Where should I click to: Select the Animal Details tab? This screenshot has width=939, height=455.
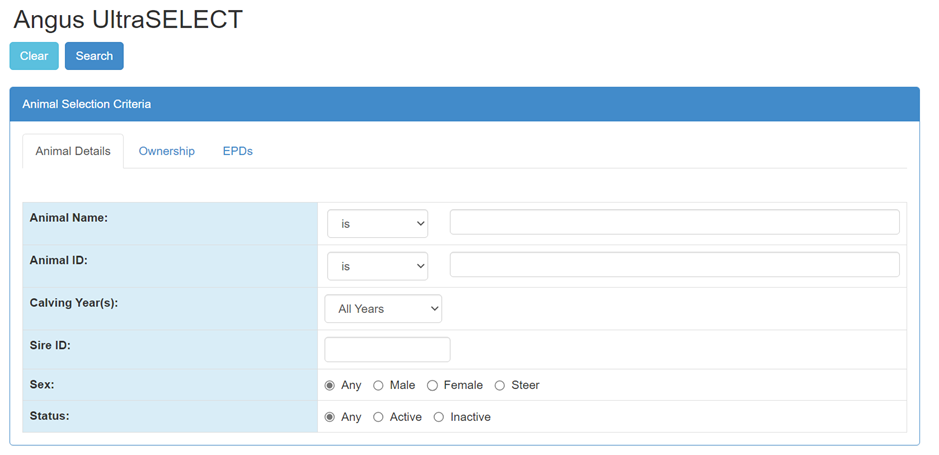(73, 152)
